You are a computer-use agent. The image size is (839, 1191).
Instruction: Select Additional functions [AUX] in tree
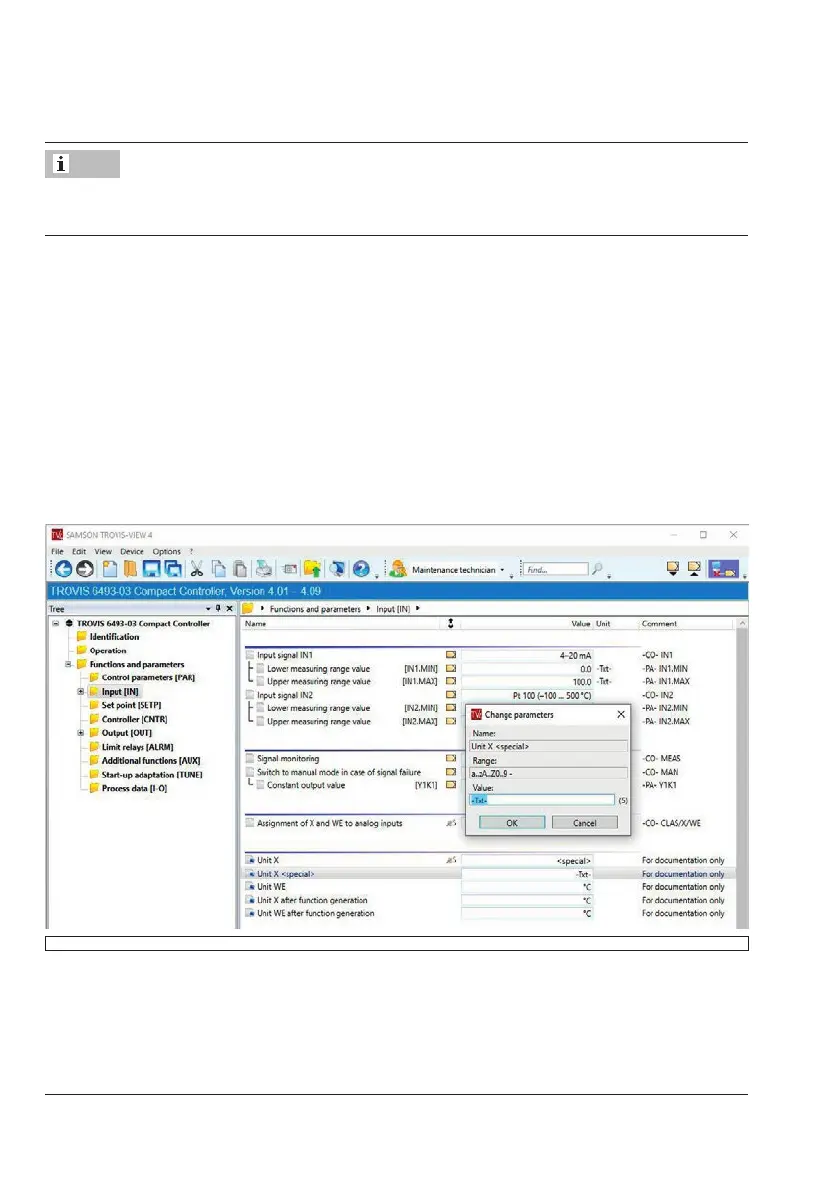coord(151,760)
